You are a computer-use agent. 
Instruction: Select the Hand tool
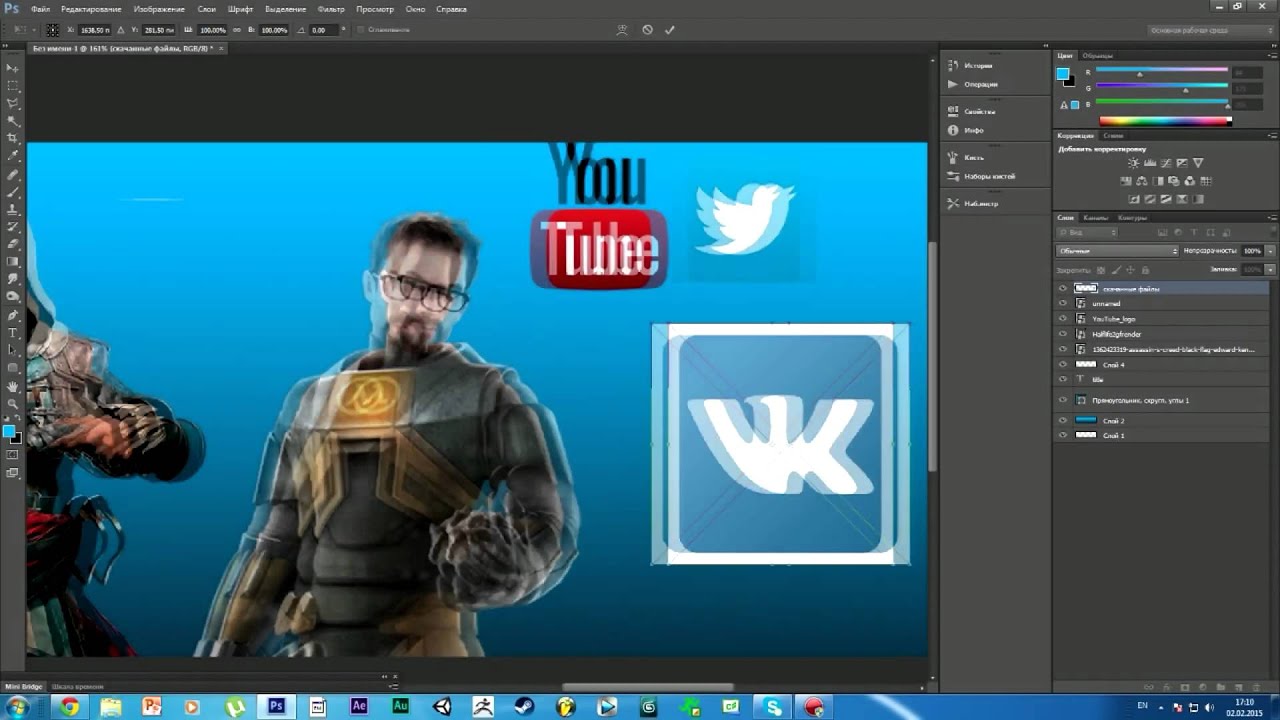click(13, 386)
